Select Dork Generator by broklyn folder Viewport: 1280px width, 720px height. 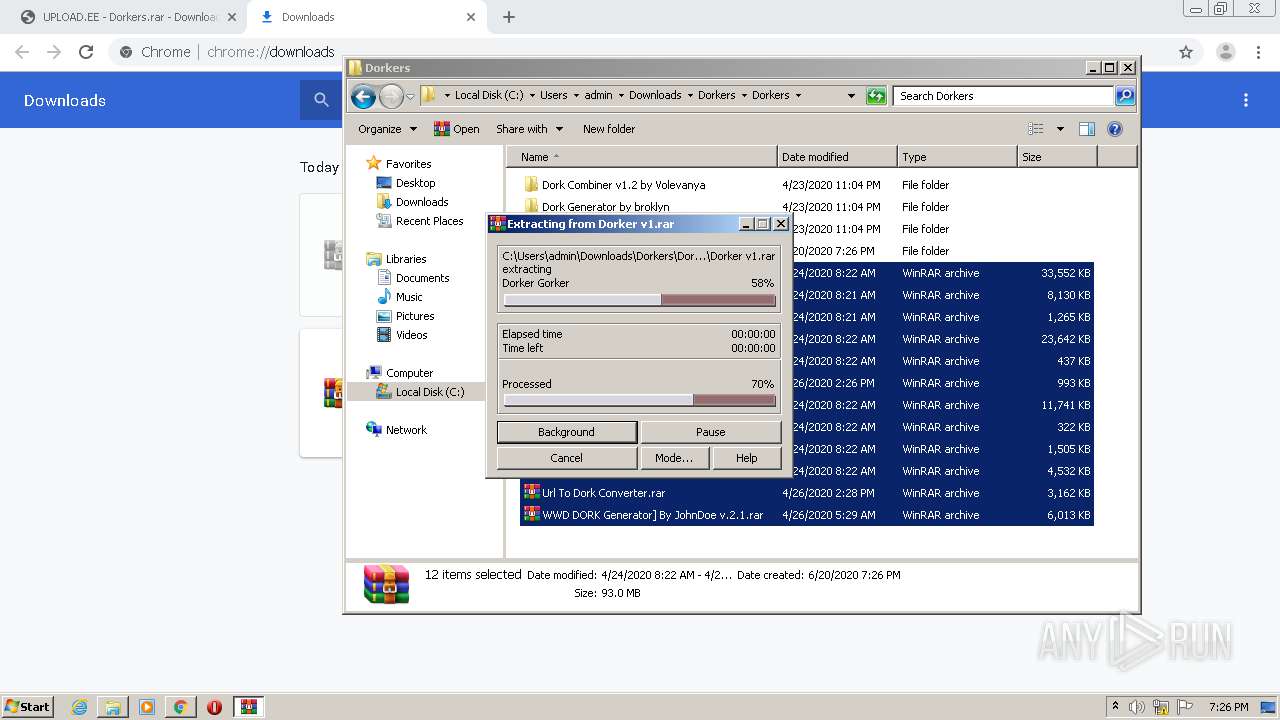point(597,207)
